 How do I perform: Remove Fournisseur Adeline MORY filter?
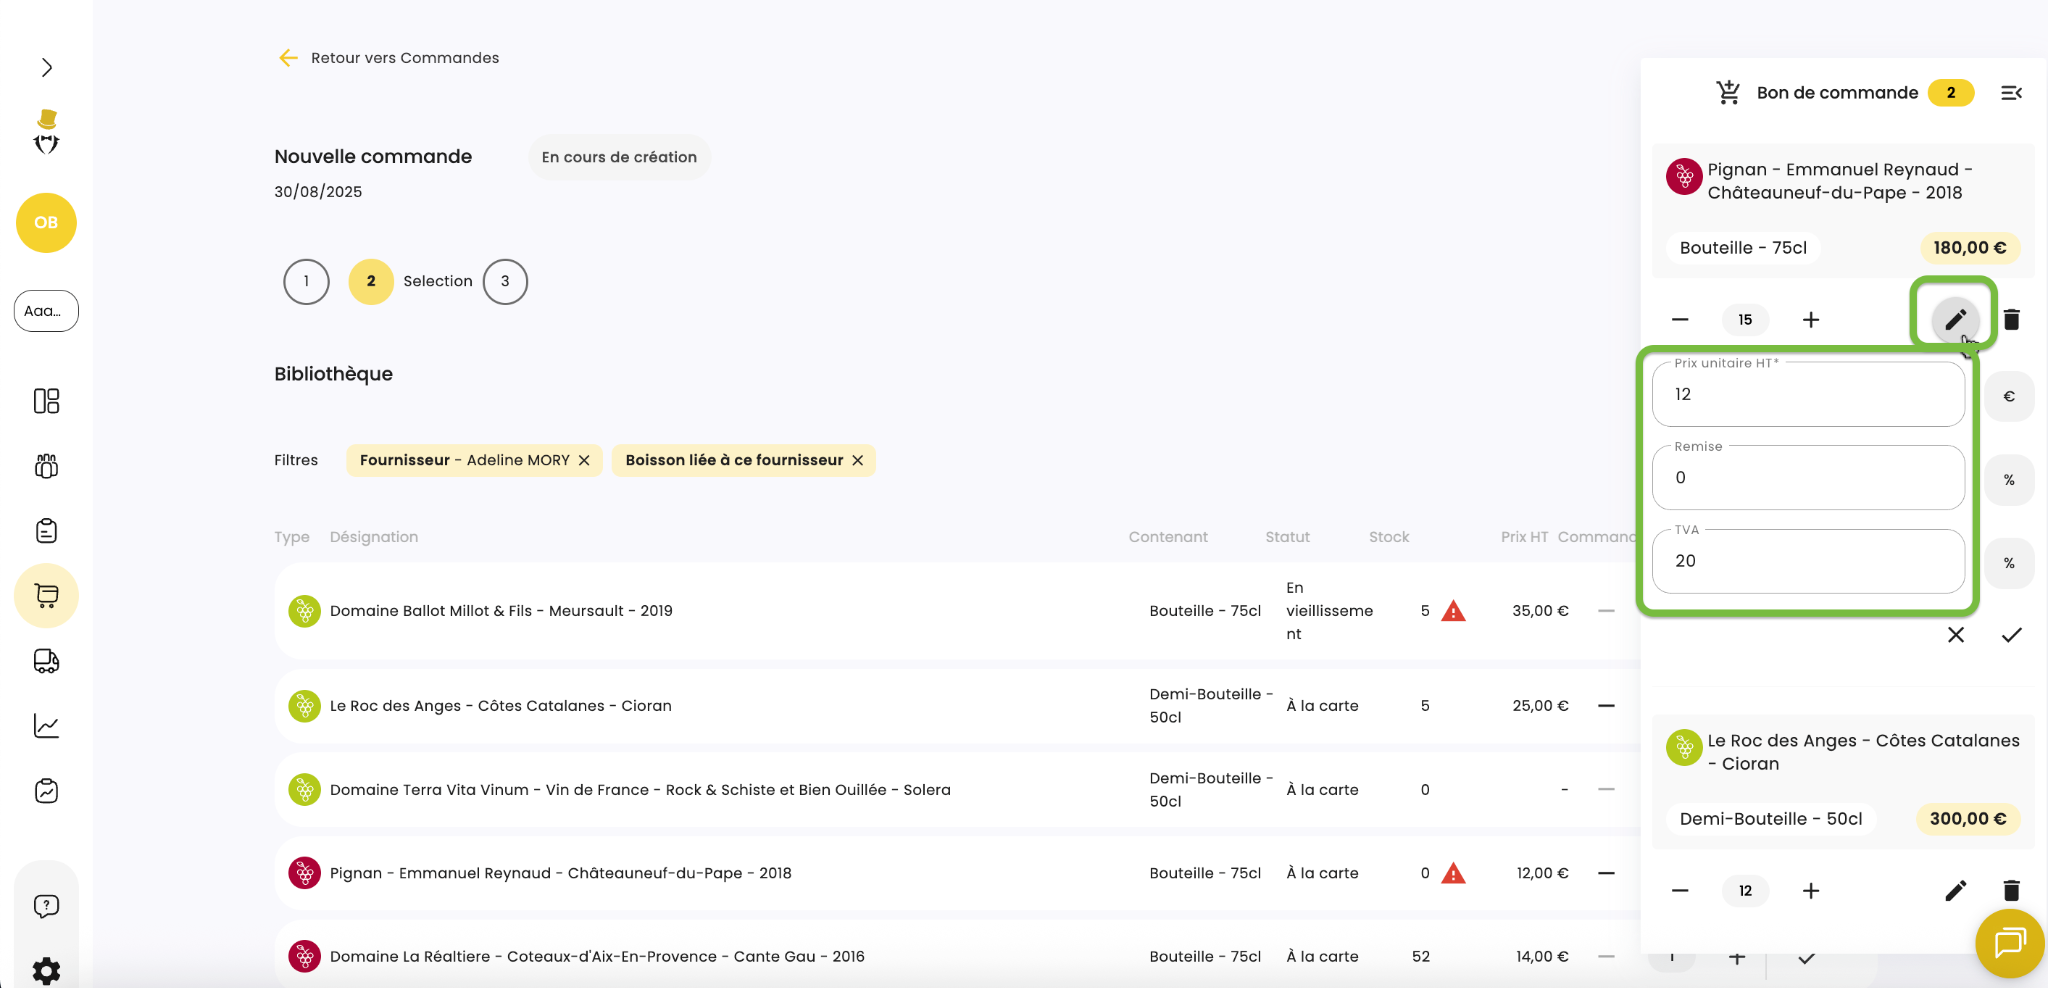[x=584, y=460]
